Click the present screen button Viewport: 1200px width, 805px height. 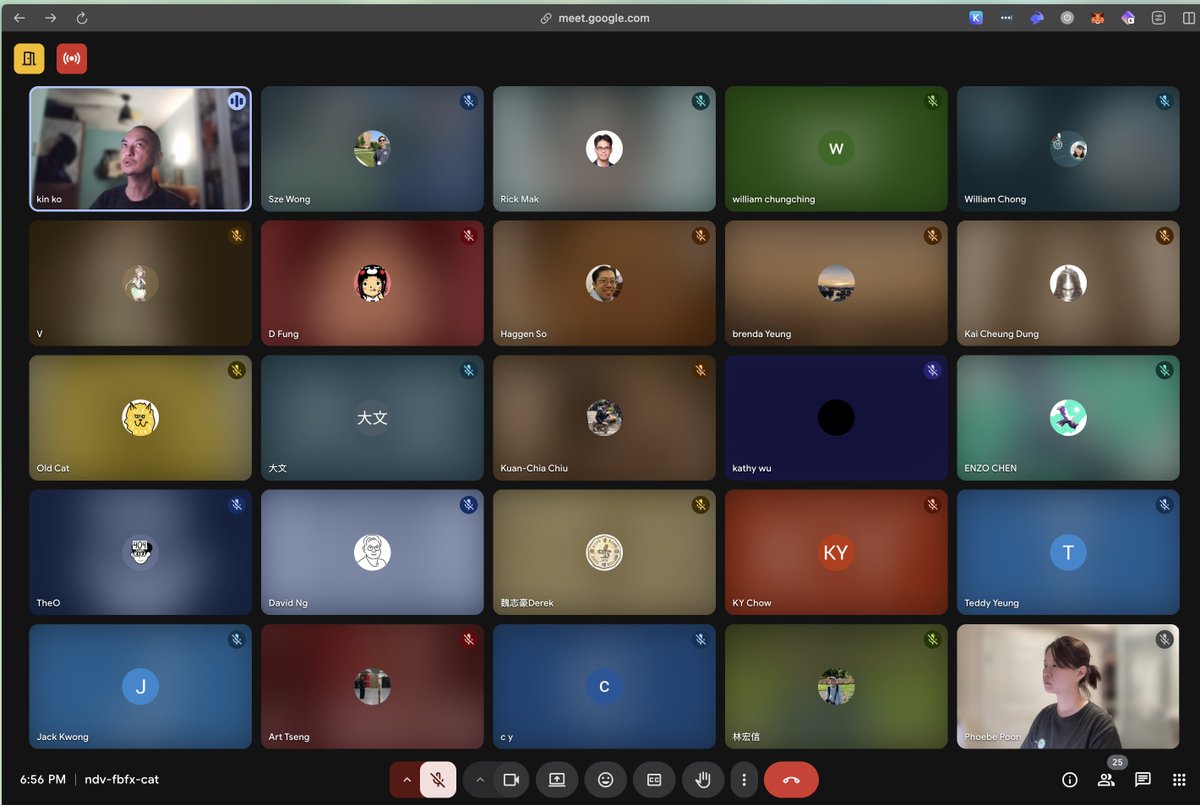(557, 780)
